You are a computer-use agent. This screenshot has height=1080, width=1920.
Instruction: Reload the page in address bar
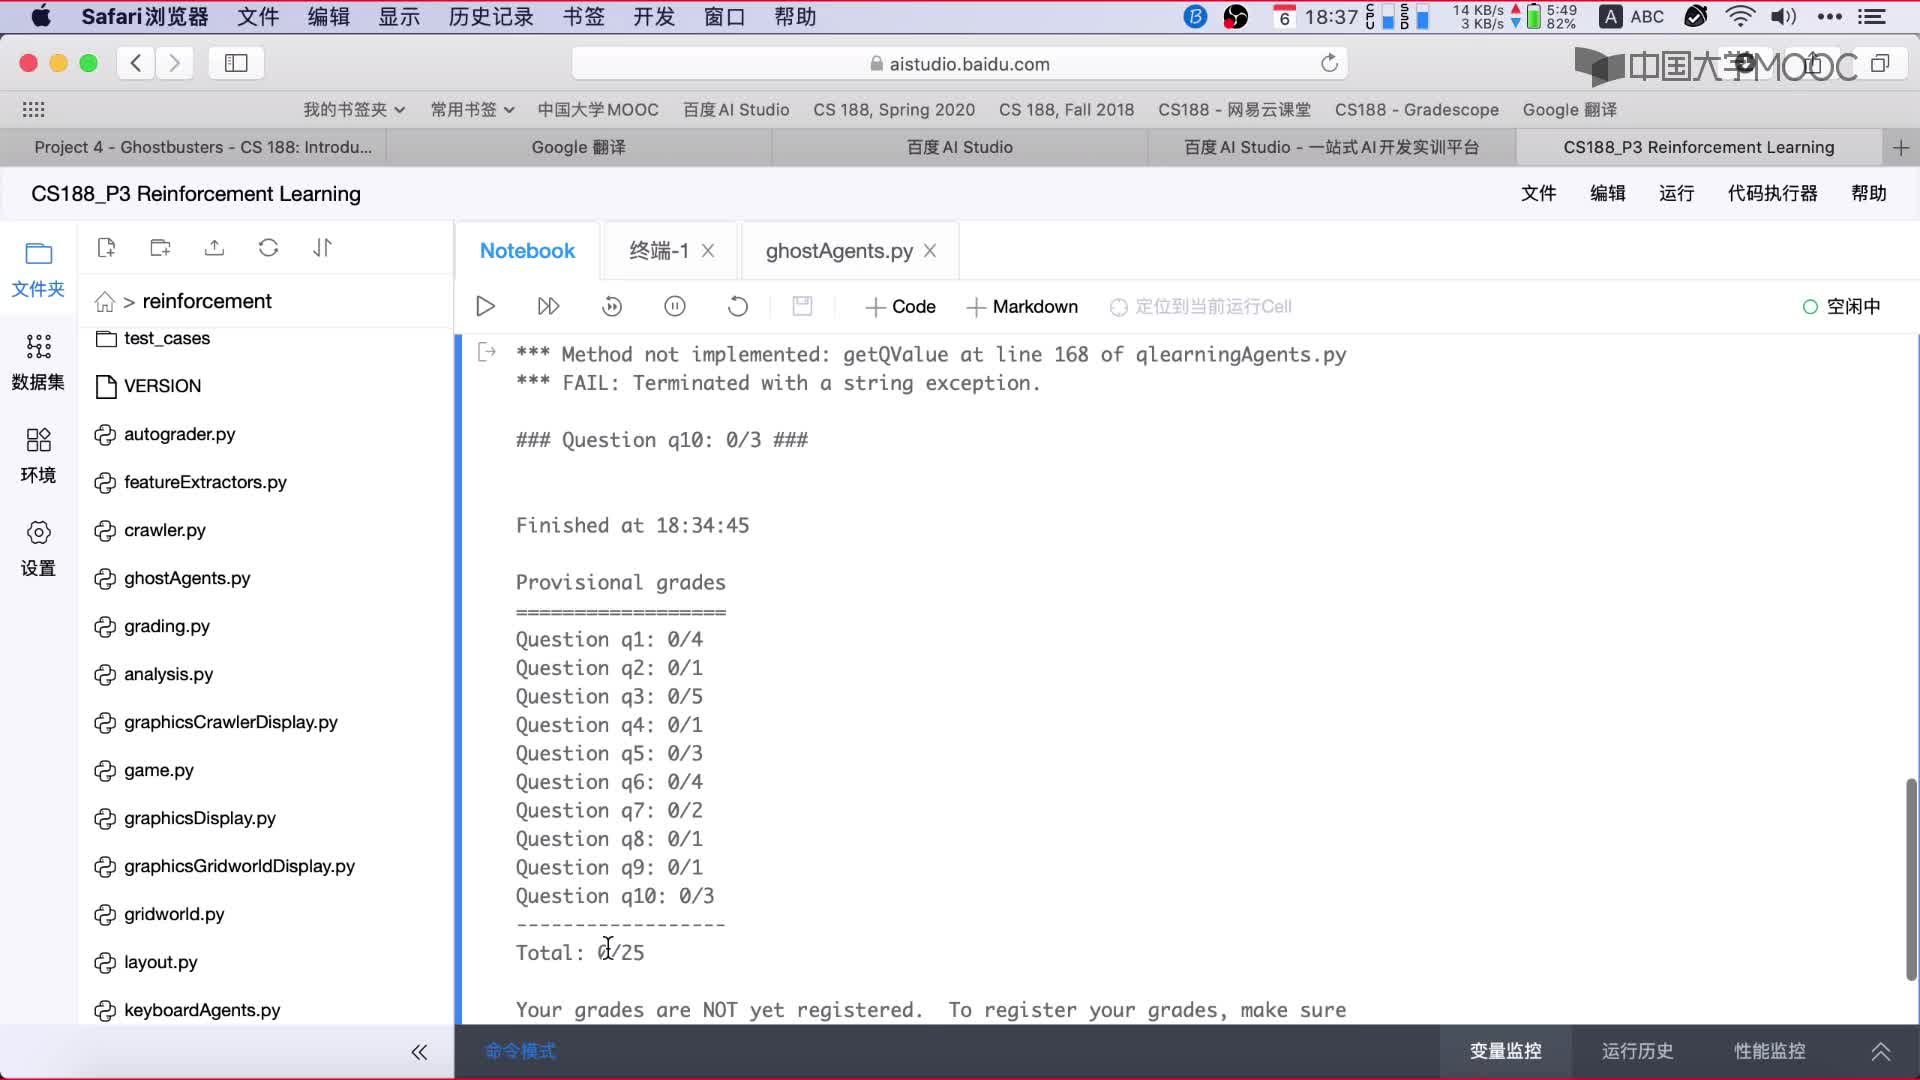[1329, 63]
